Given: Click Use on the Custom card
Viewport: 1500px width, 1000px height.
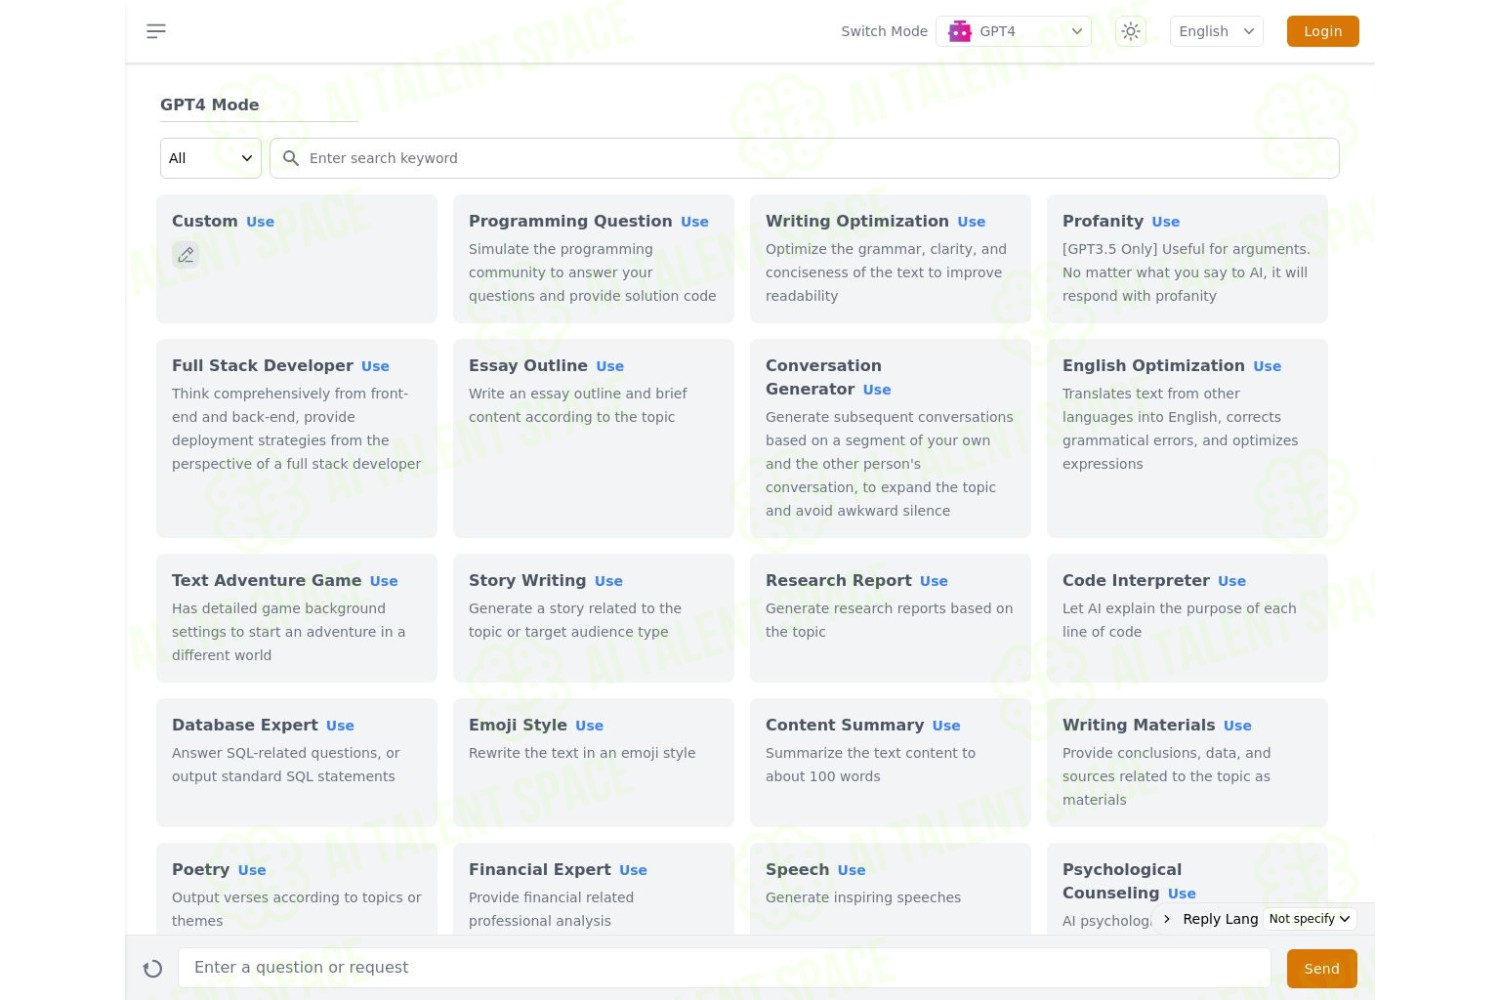Looking at the screenshot, I should [260, 222].
